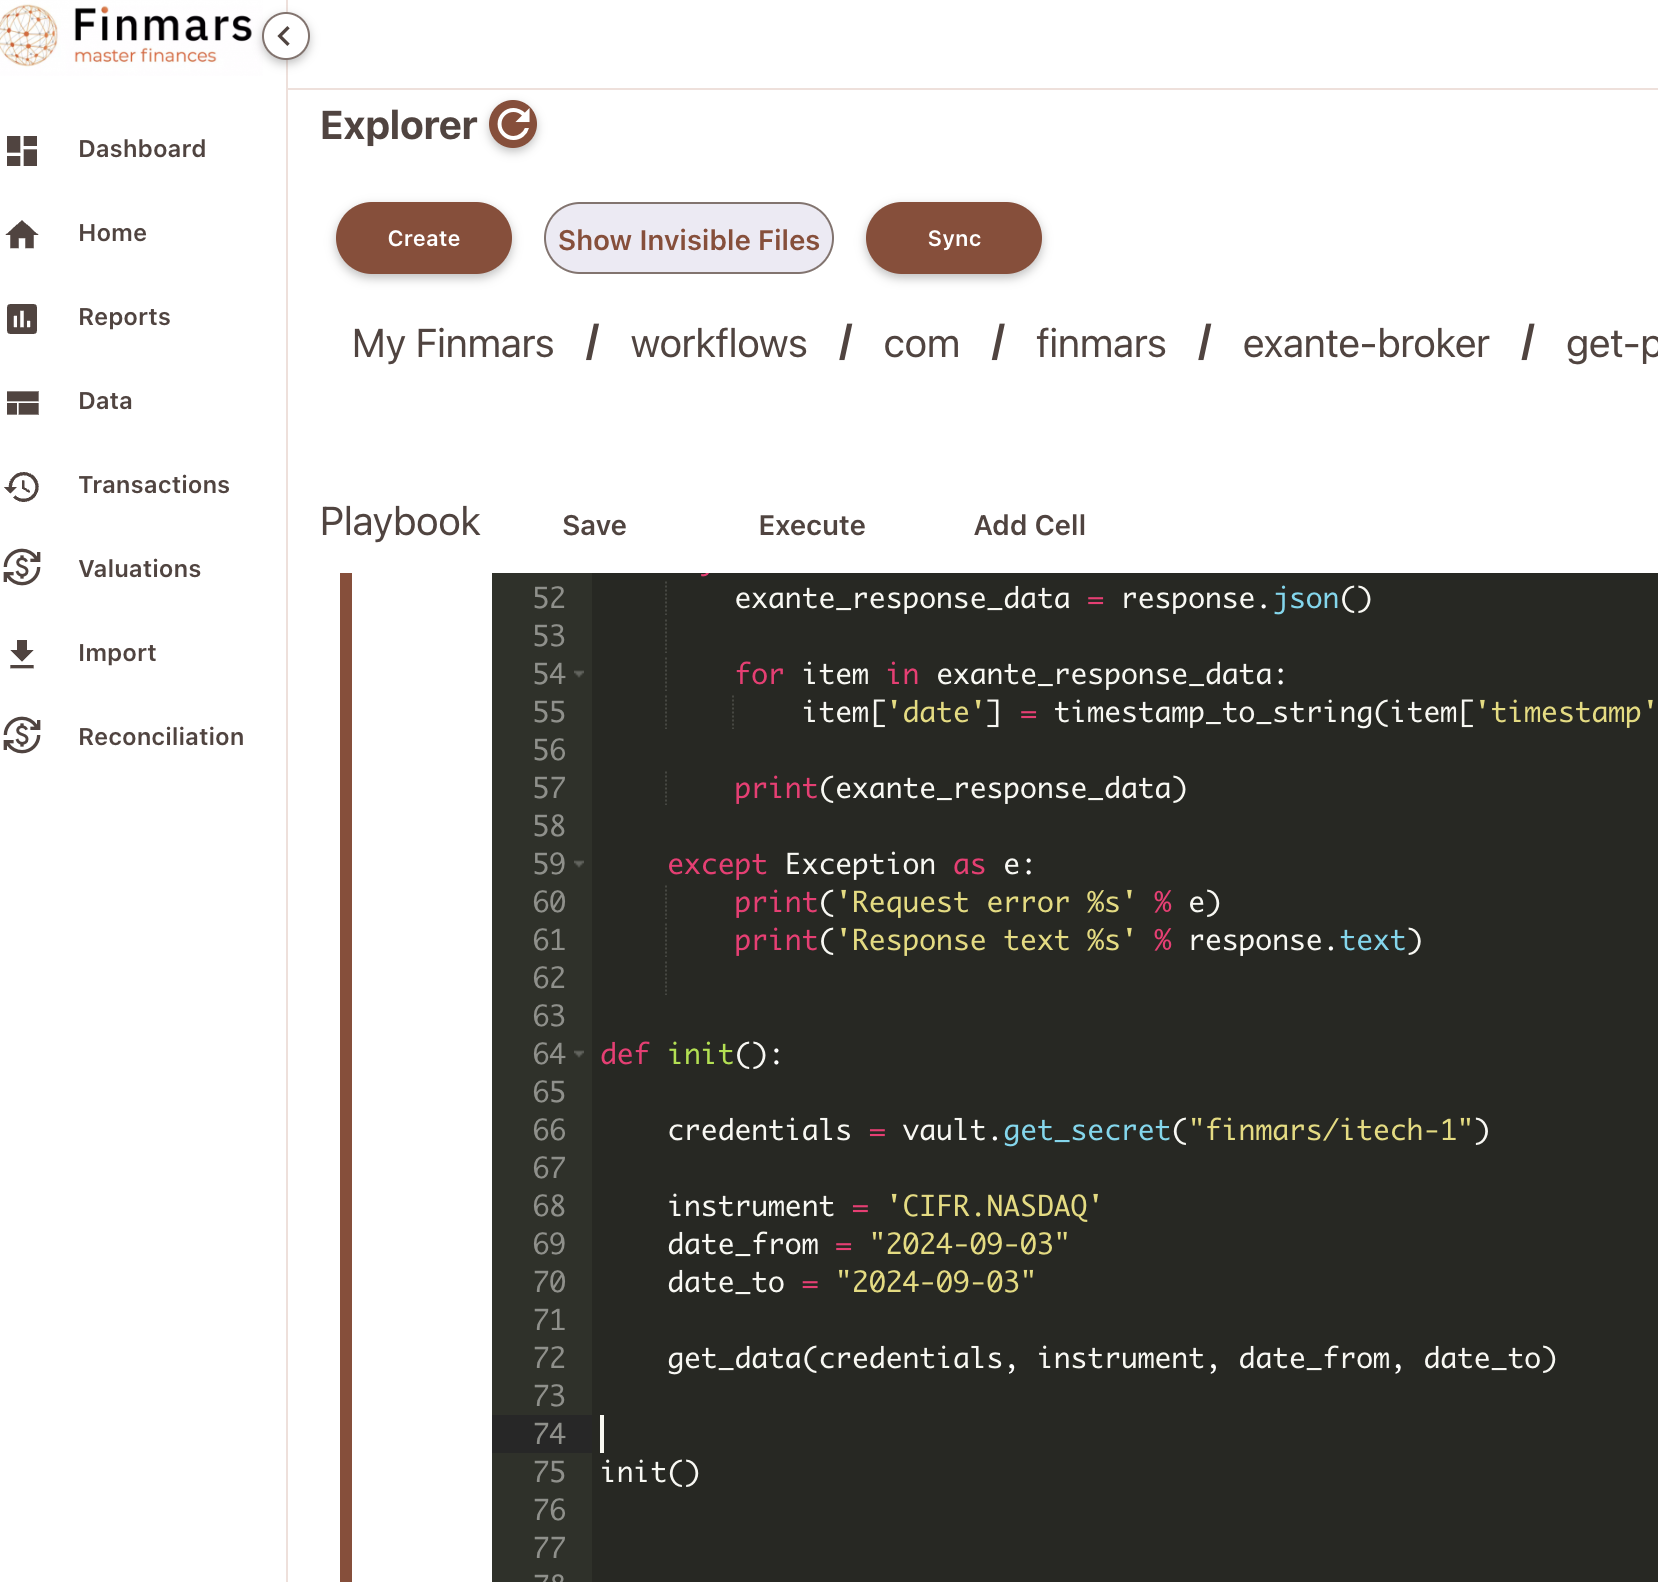The width and height of the screenshot is (1658, 1582).
Task: Click response.json() on line 52
Action: point(1246,598)
